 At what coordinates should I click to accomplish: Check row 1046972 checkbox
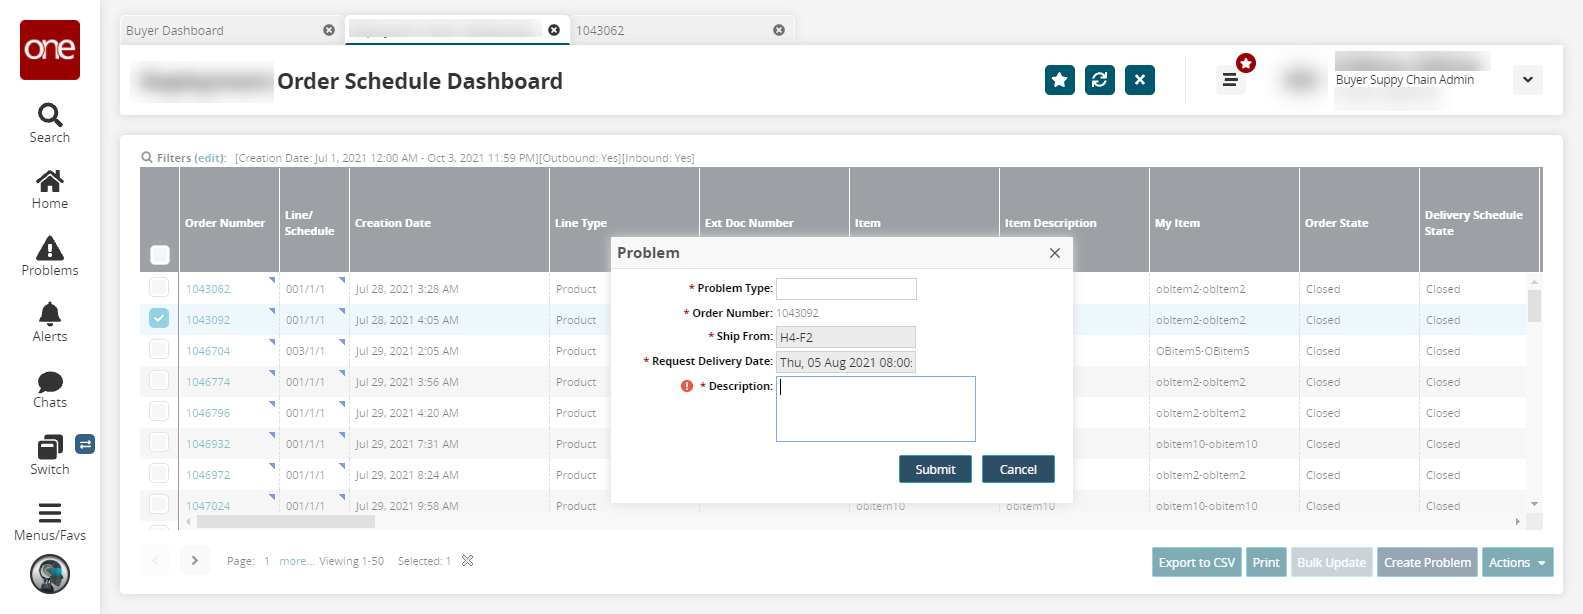(159, 474)
